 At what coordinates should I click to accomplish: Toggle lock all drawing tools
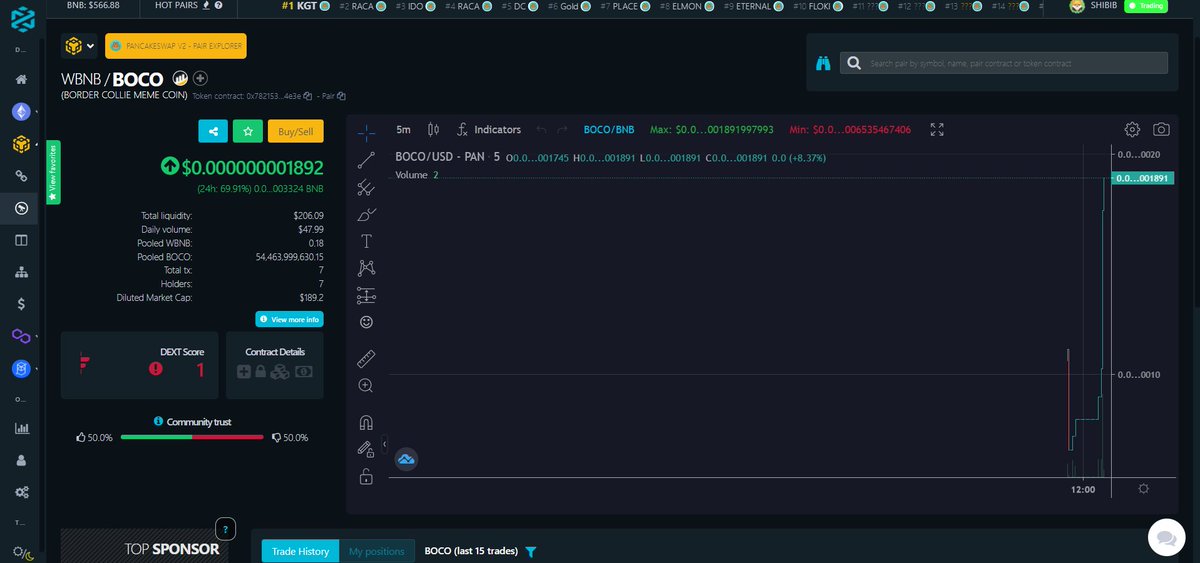tap(366, 477)
